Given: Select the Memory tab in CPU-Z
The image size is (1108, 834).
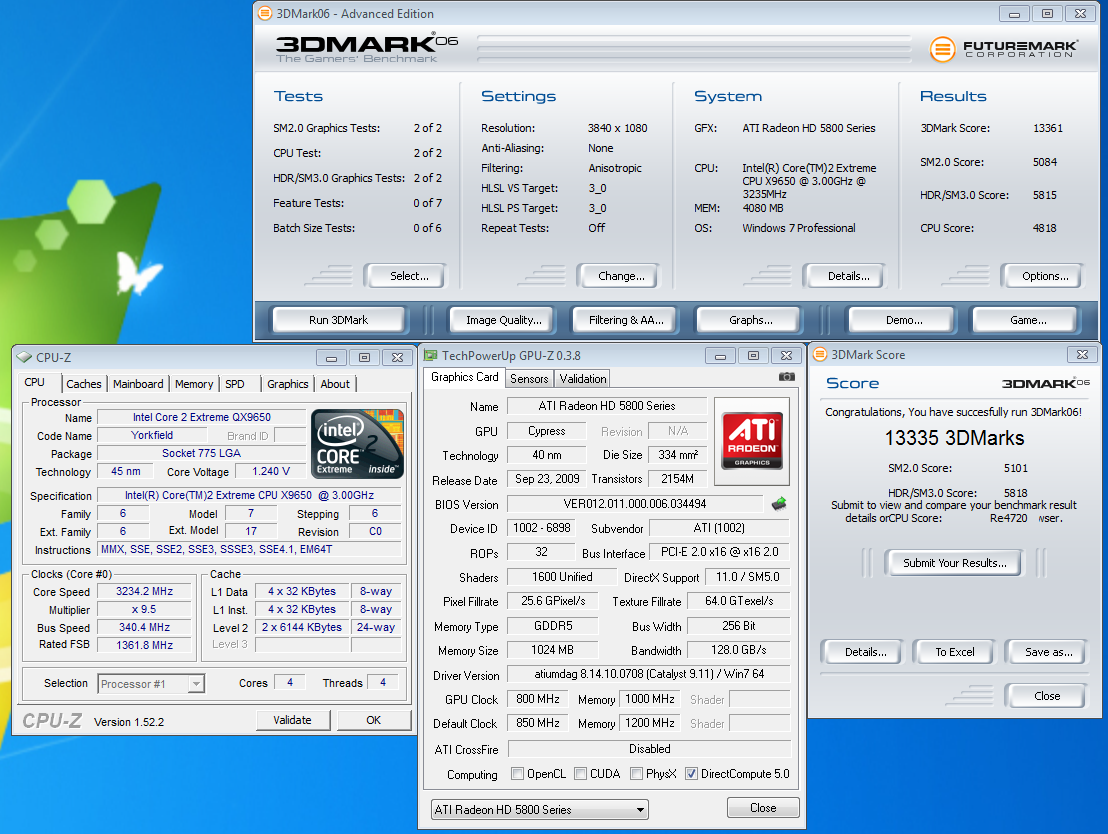Looking at the screenshot, I should click(x=194, y=384).
